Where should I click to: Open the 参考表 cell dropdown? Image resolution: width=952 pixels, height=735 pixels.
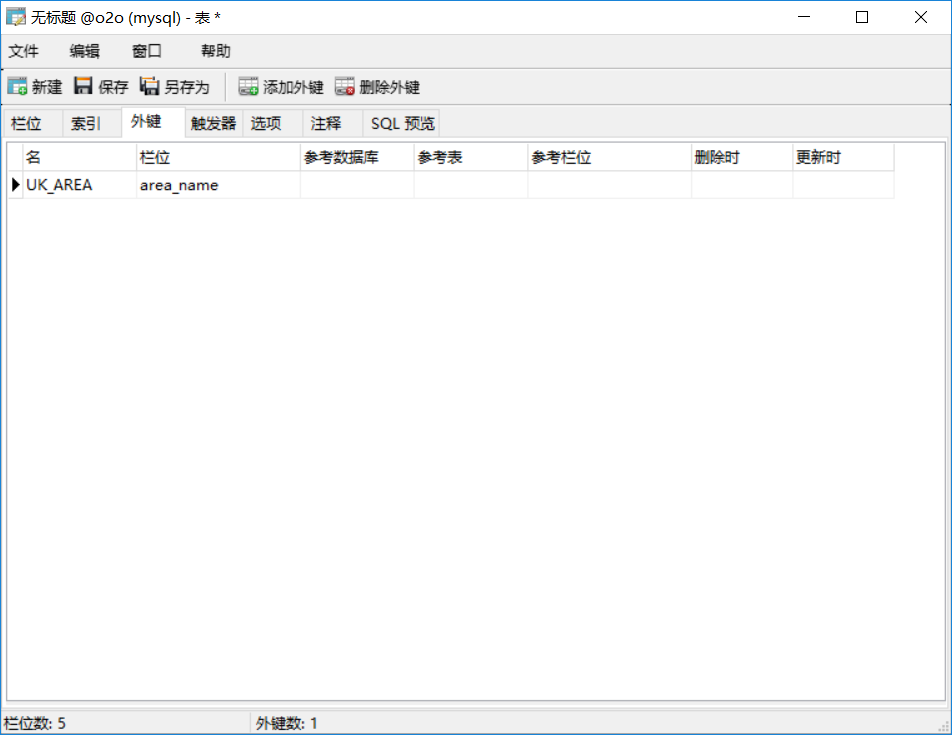pyautogui.click(x=468, y=184)
